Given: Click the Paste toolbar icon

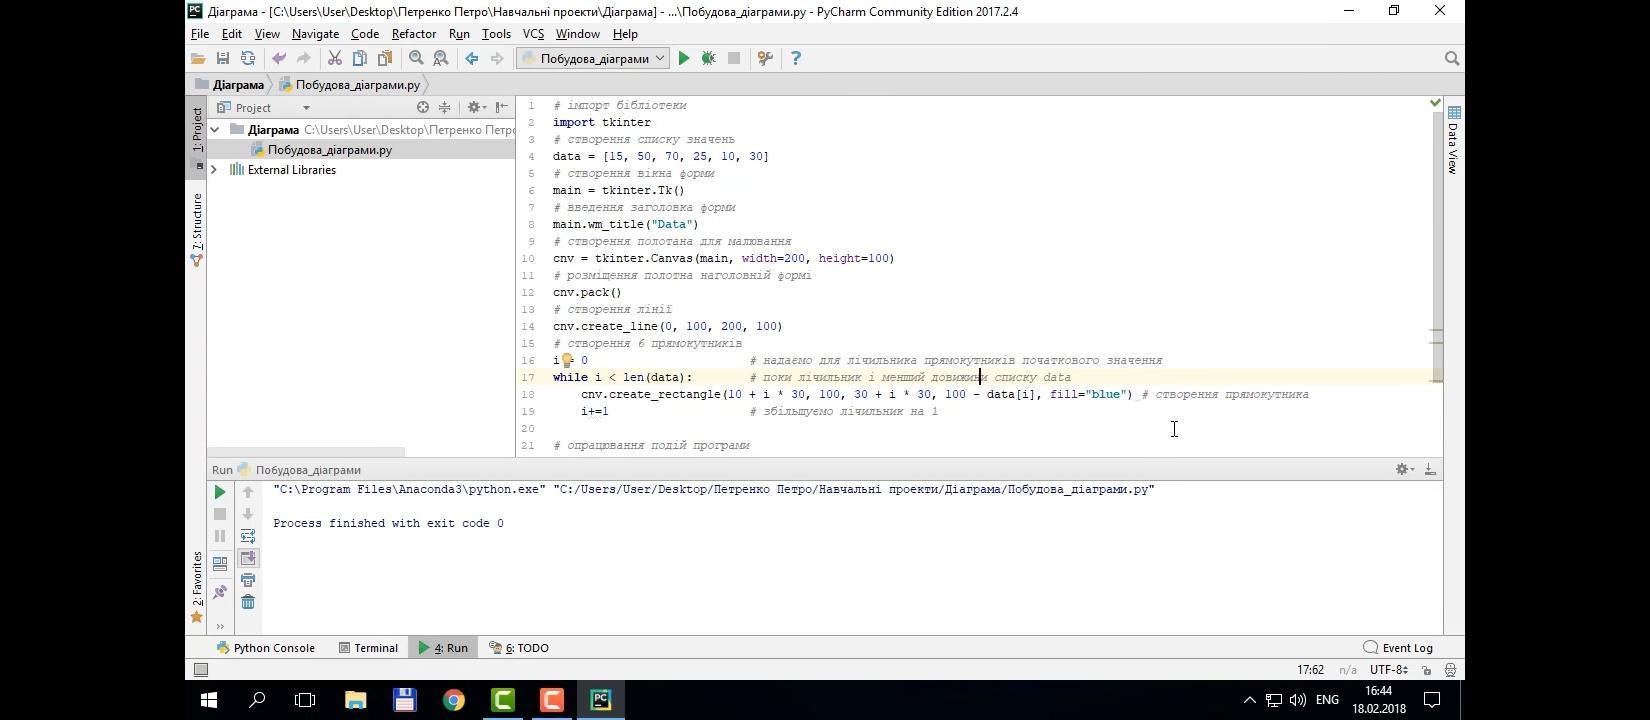Looking at the screenshot, I should coord(385,59).
